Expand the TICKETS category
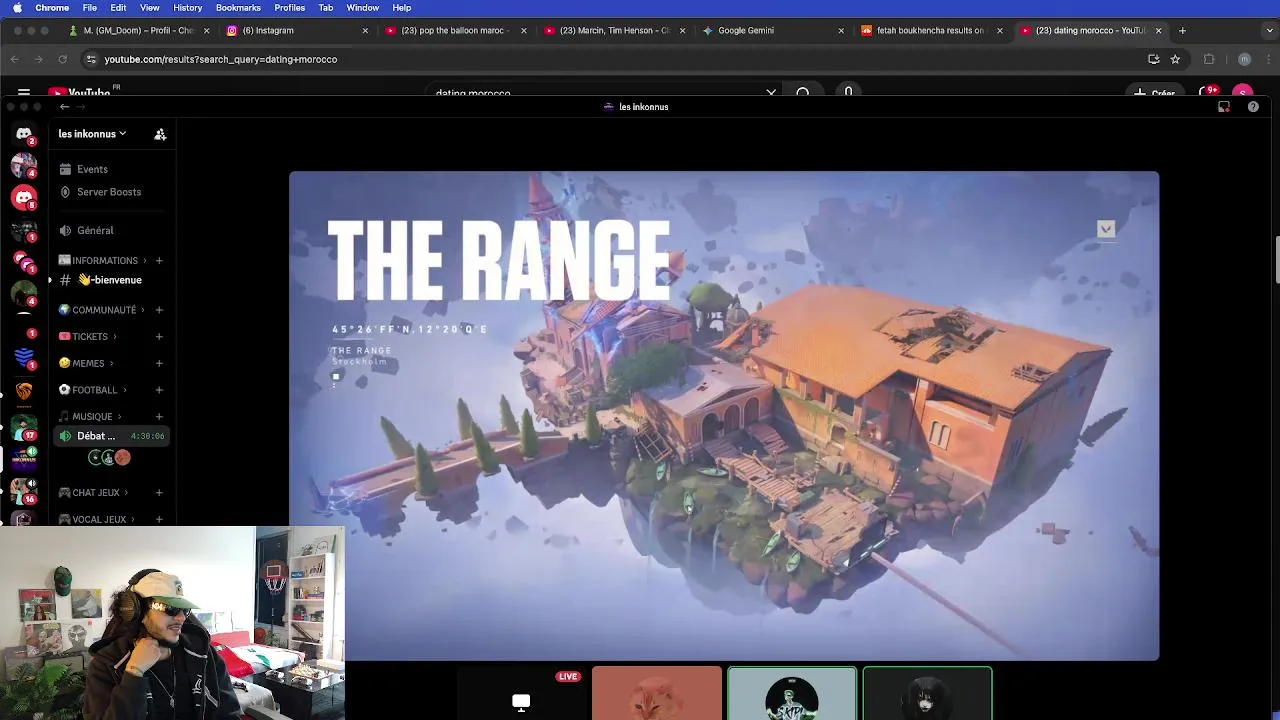This screenshot has width=1280, height=720. click(87, 336)
